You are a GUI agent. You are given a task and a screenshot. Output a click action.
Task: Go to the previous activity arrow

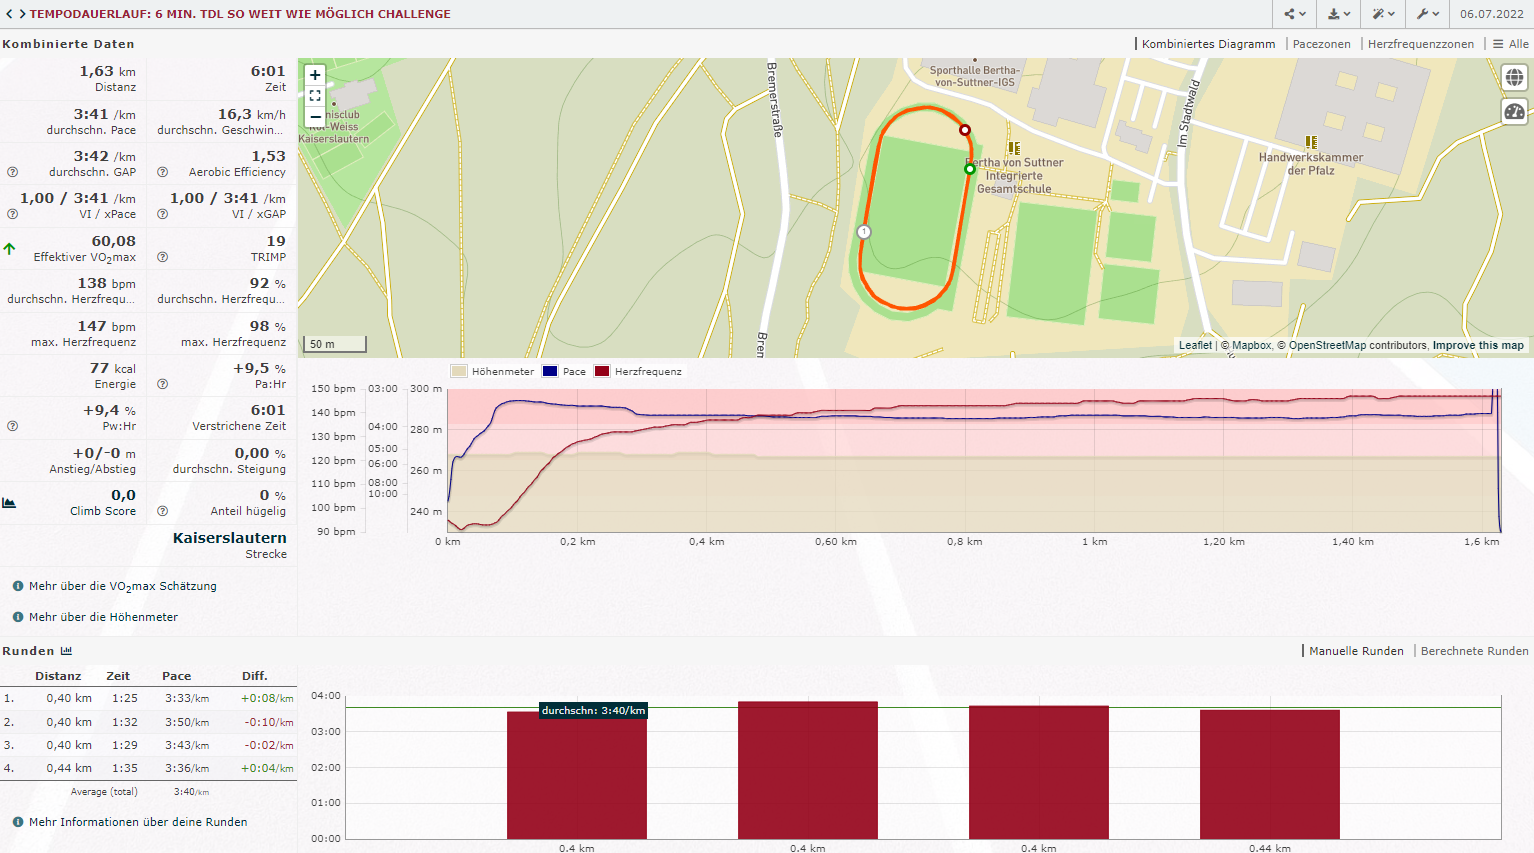[9, 14]
